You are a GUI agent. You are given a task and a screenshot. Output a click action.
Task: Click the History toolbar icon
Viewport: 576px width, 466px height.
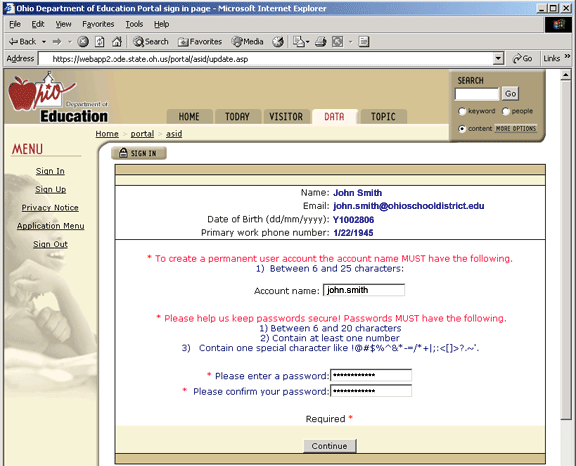tap(278, 42)
